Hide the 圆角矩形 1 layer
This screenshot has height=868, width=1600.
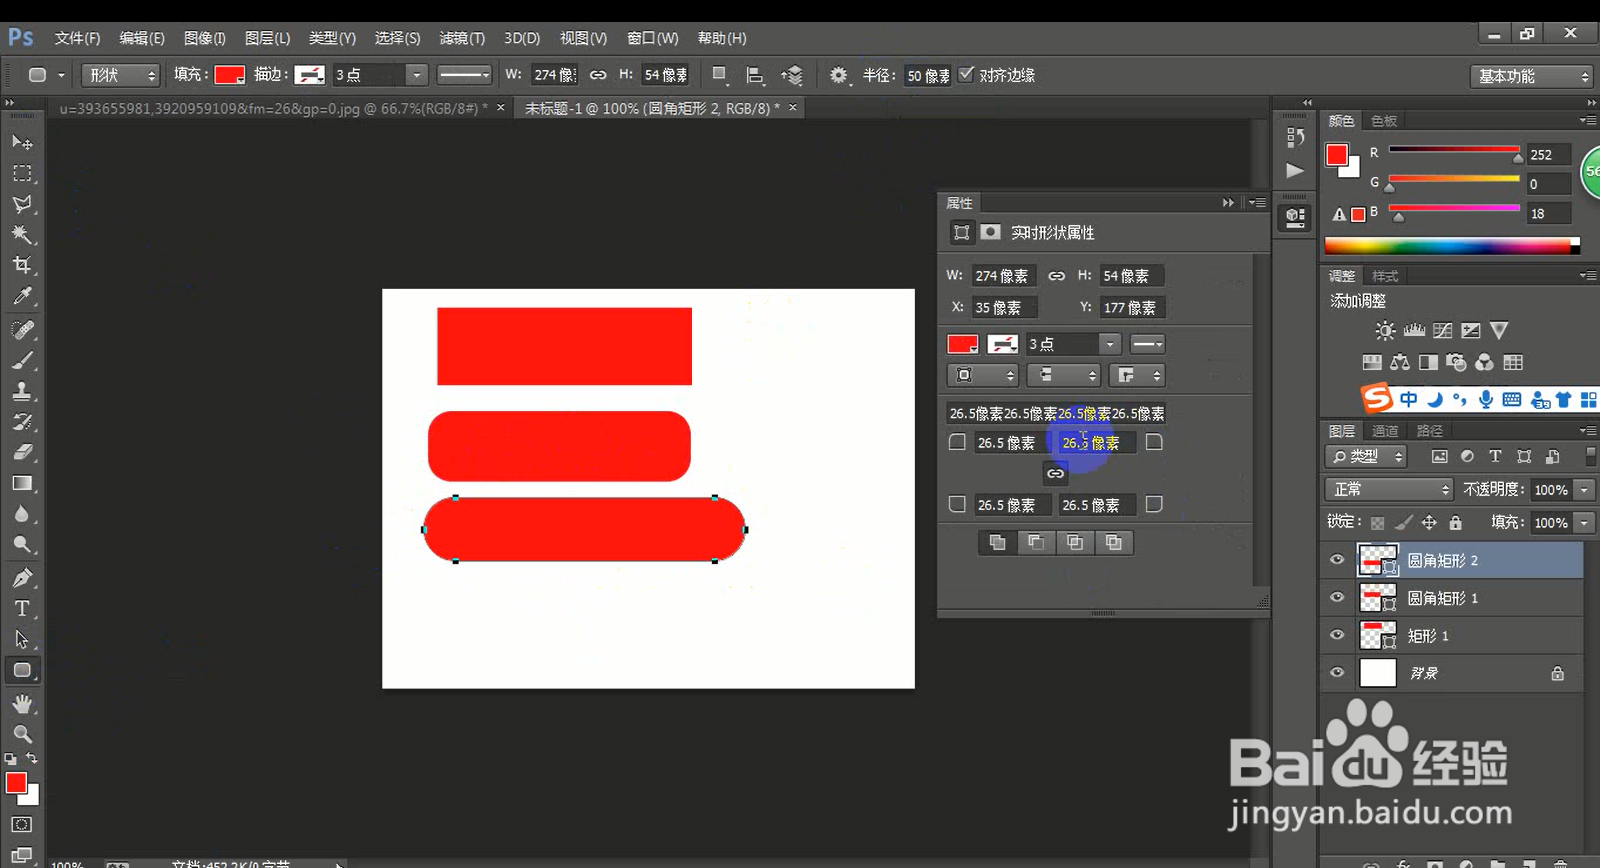pyautogui.click(x=1337, y=598)
